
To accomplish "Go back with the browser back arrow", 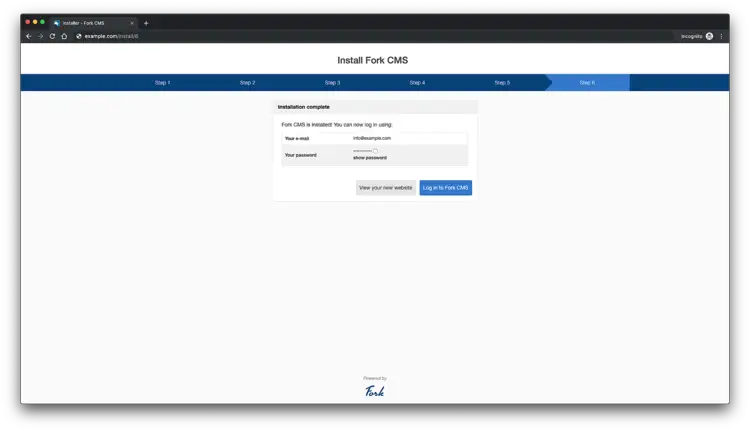I will (x=29, y=36).
